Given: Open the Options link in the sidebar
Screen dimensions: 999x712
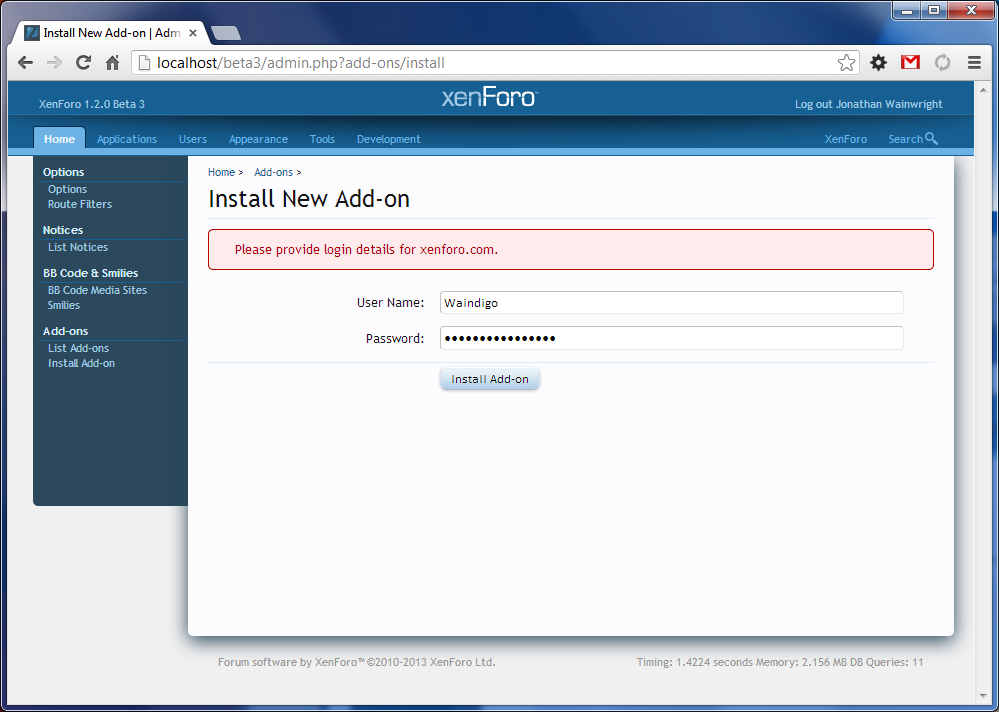Looking at the screenshot, I should (68, 189).
